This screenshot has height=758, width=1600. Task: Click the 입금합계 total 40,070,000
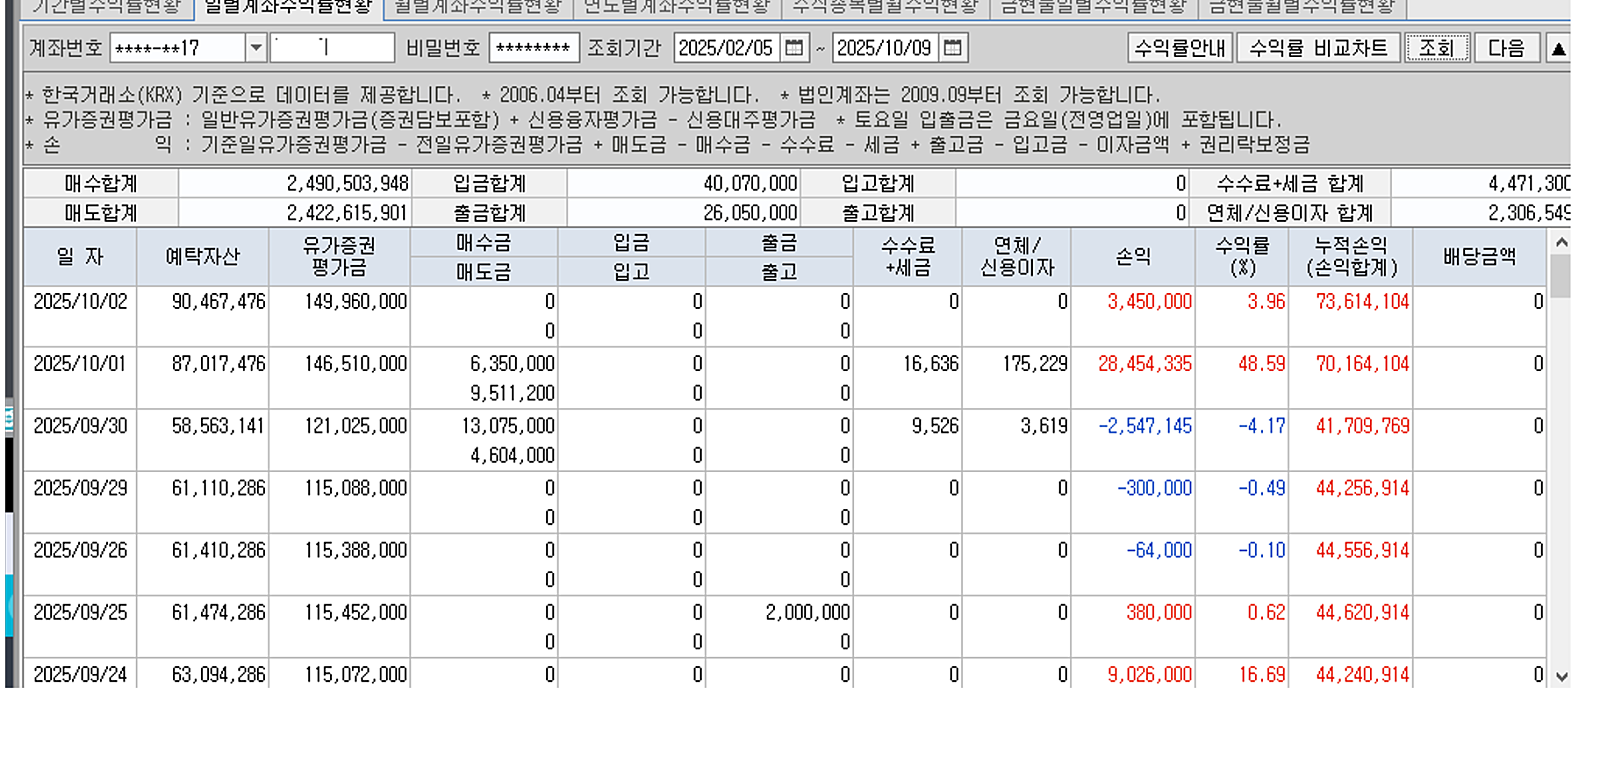coord(750,184)
